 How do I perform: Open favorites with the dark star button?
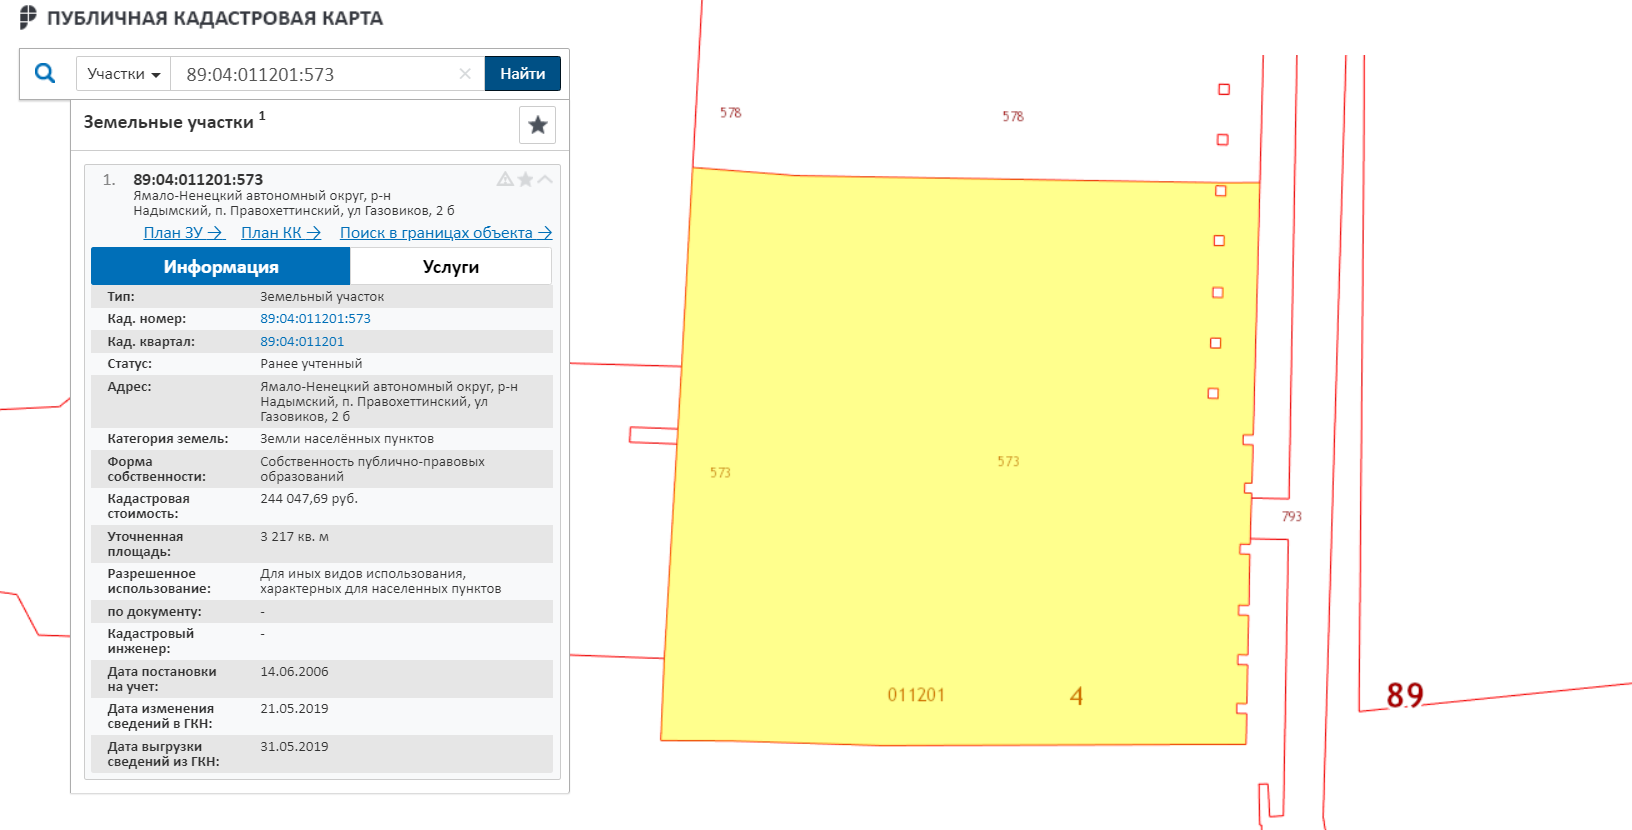(537, 125)
